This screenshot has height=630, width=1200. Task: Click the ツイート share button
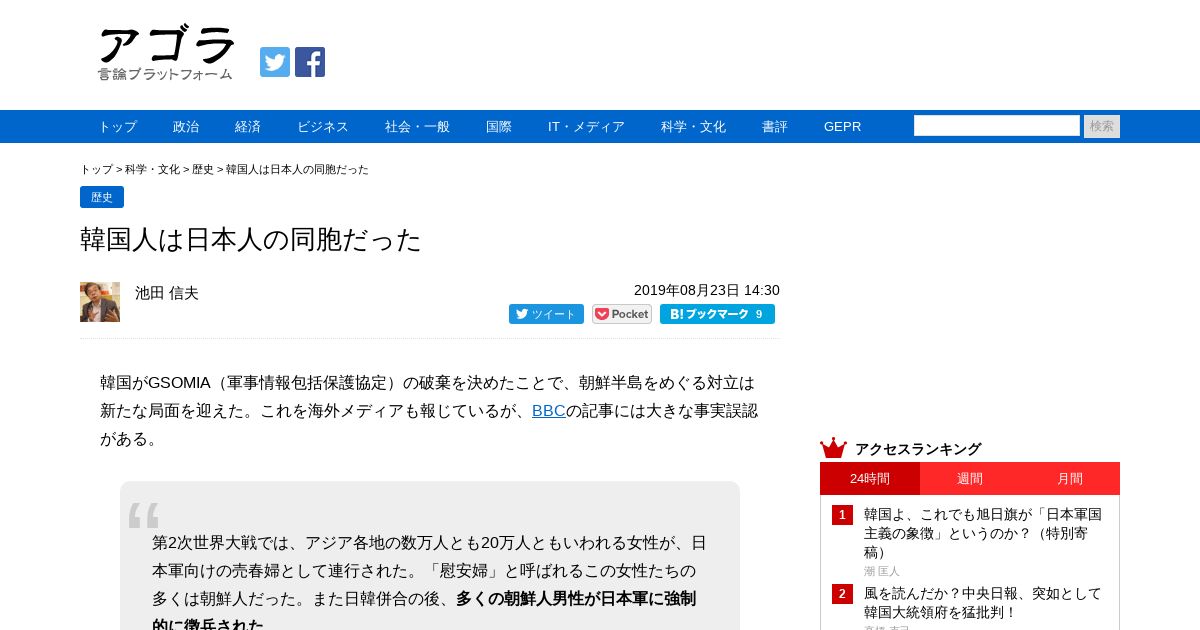pos(546,314)
